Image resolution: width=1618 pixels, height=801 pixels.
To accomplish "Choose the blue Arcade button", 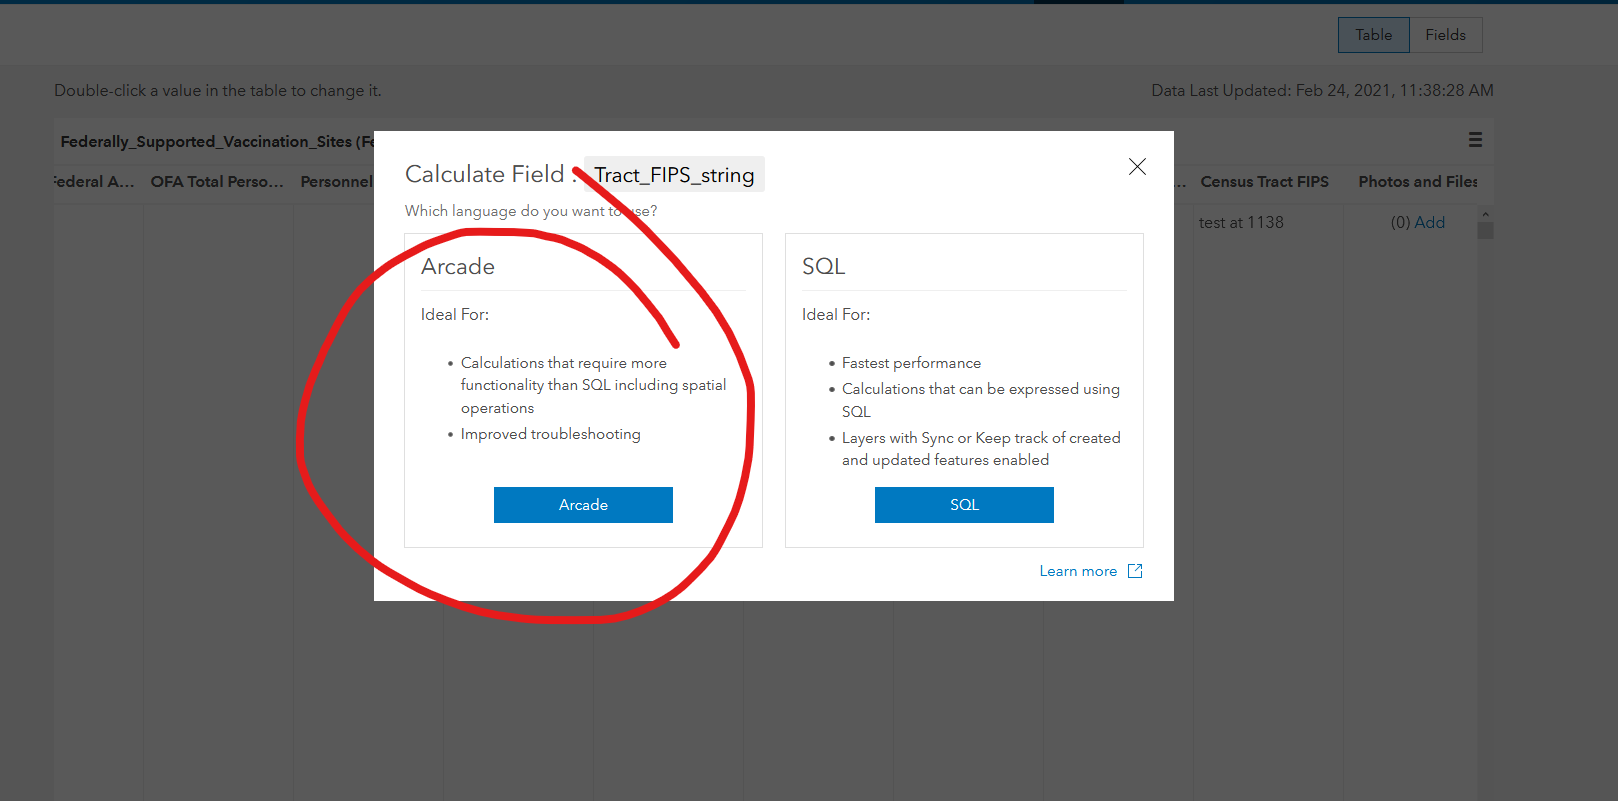I will [x=583, y=505].
